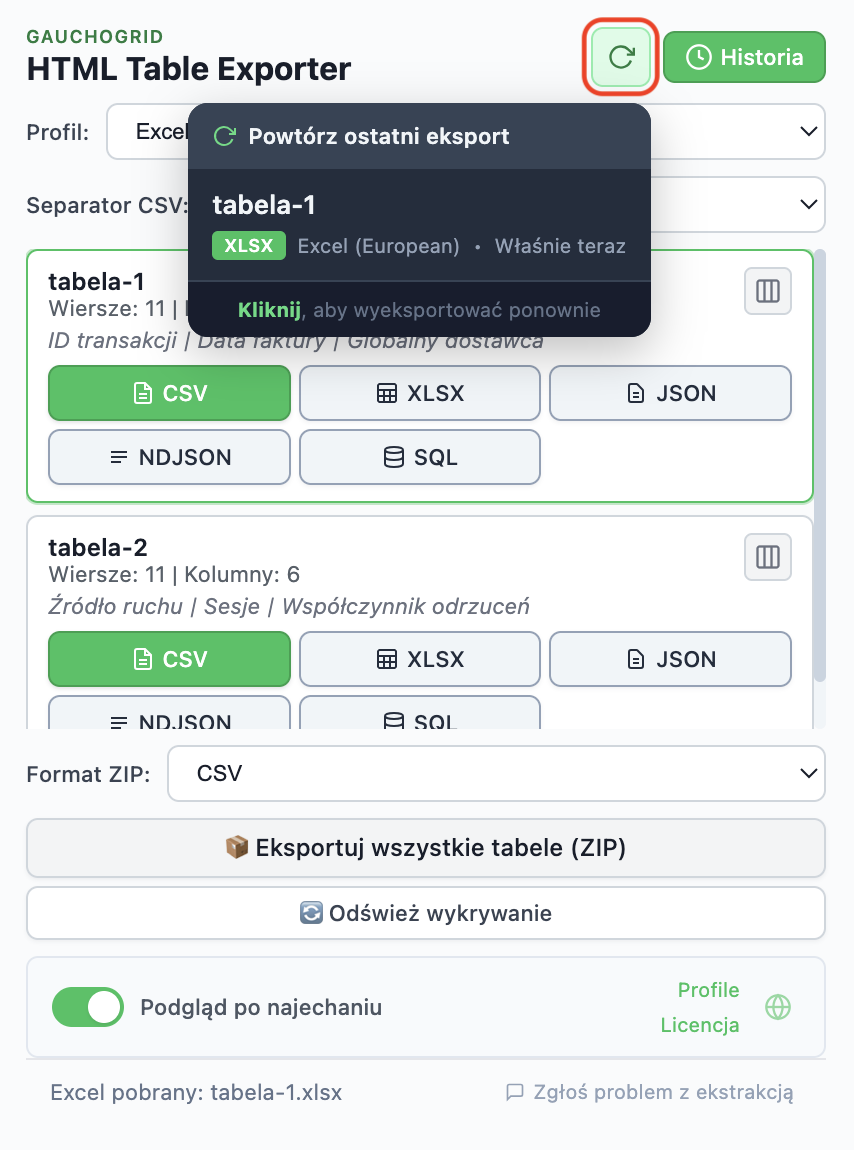This screenshot has height=1150, width=854.
Task: Click tabela-1 entry in repeat export popup
Action: click(x=419, y=224)
